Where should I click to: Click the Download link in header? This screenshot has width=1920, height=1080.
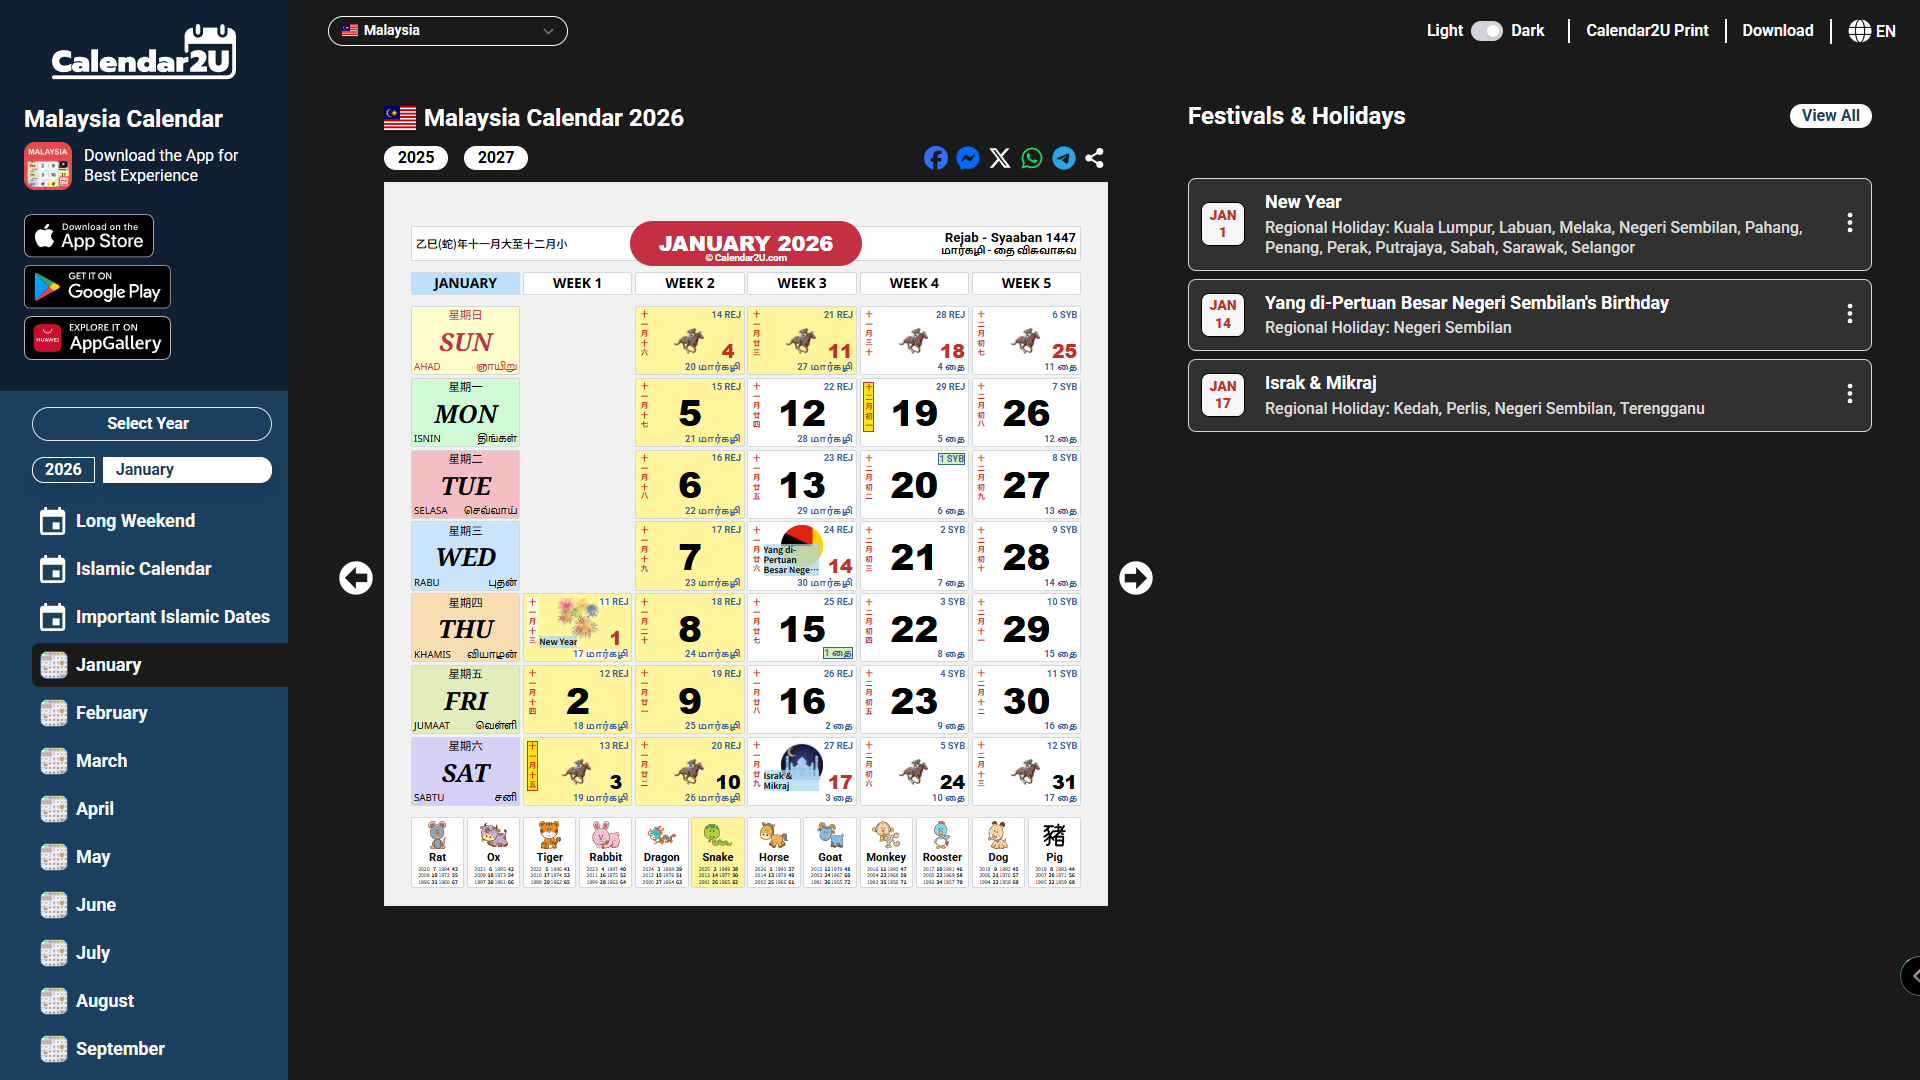click(x=1777, y=31)
